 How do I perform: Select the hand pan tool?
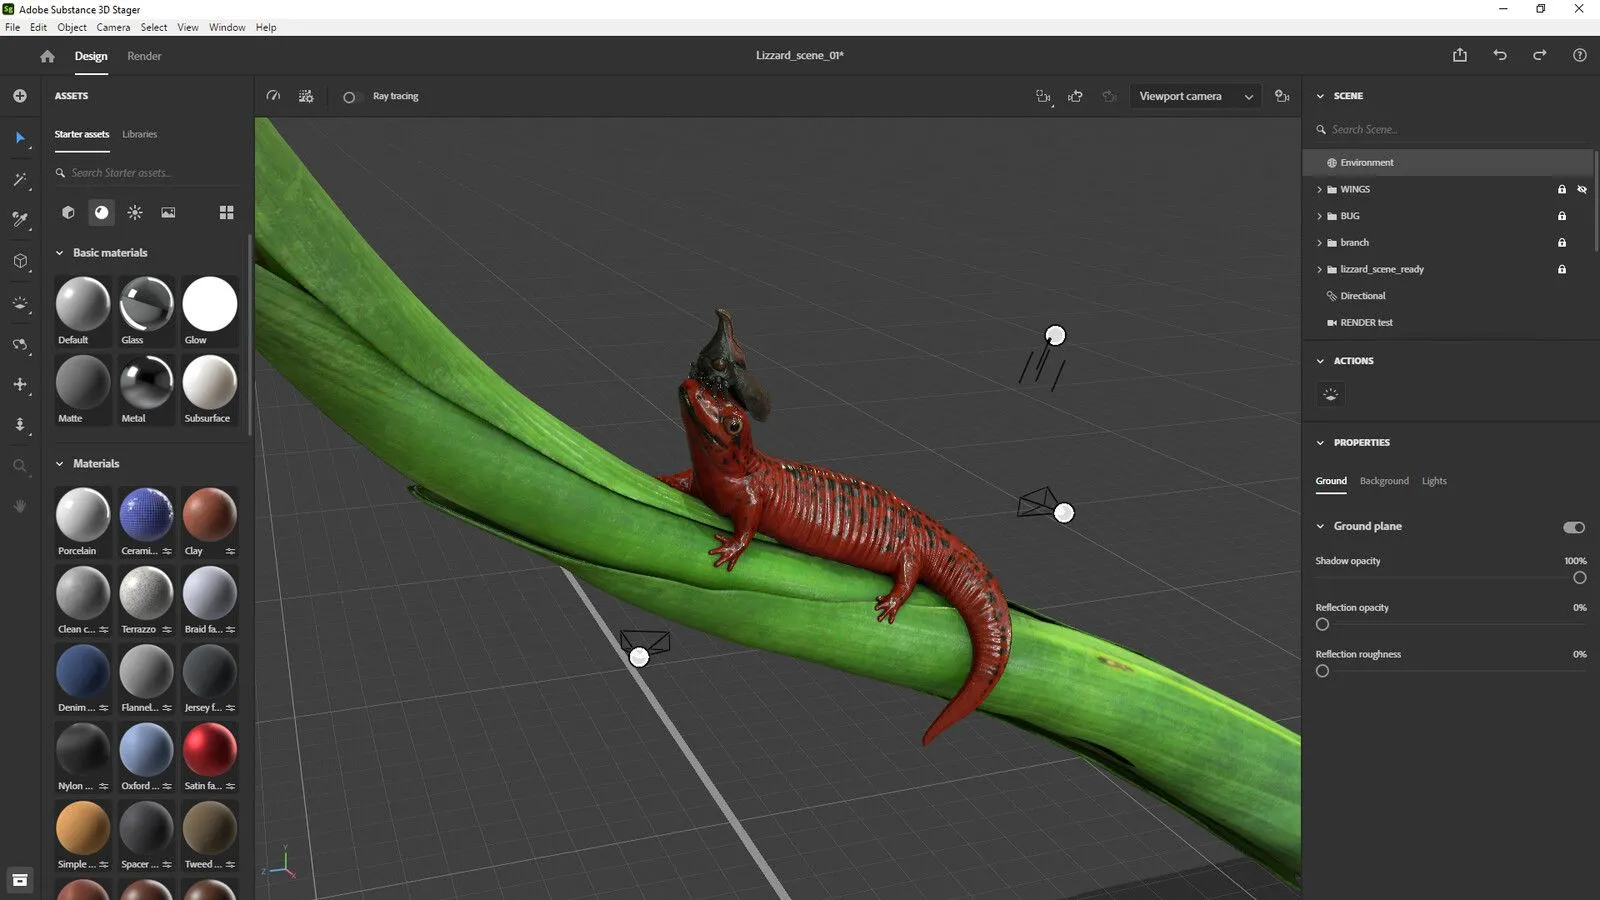tap(20, 506)
